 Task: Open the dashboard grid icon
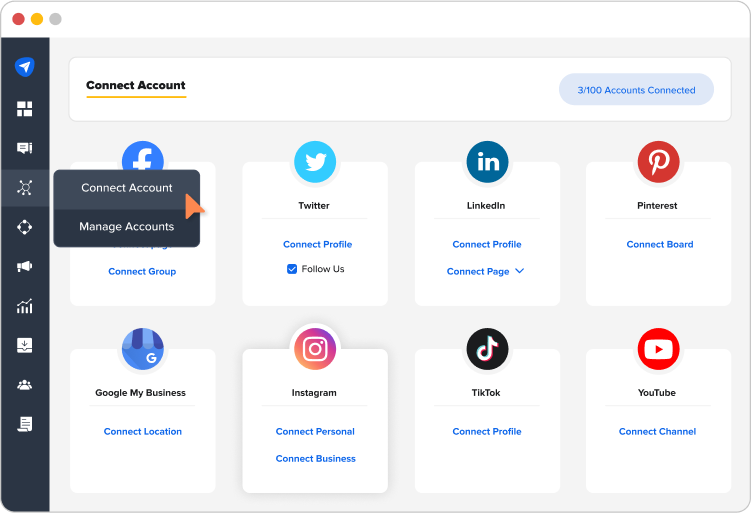coord(24,109)
